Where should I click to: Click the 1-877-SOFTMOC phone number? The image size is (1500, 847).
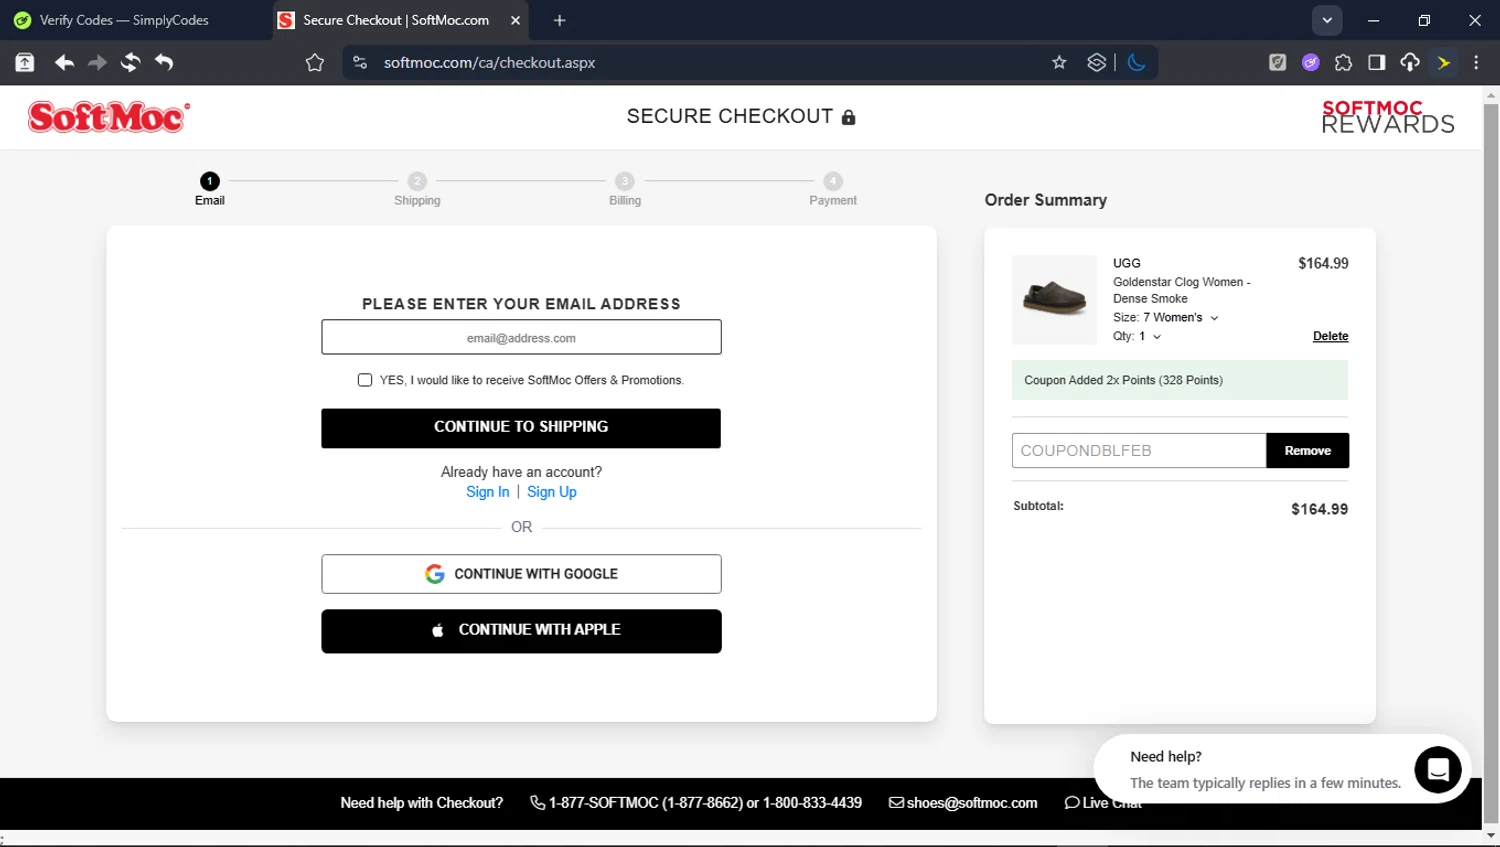click(x=696, y=803)
